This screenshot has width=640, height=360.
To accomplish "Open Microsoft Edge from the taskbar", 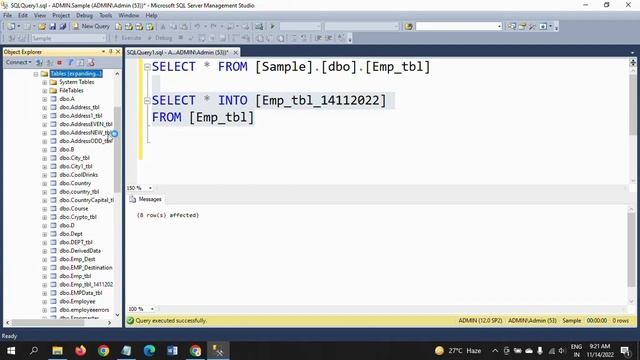I will tap(149, 351).
